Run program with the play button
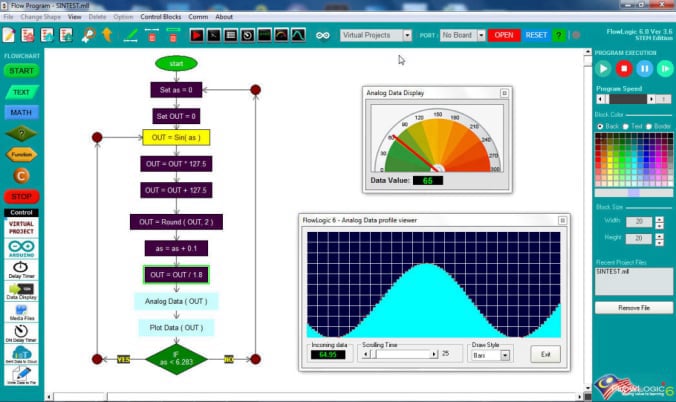Screen dimensions: 676x402 point(603,69)
